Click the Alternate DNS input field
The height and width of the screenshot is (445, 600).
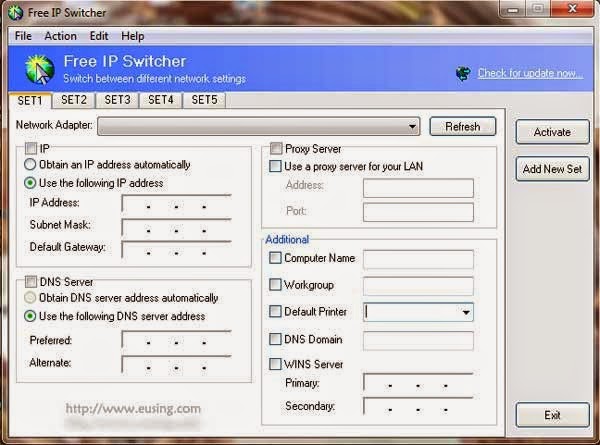[176, 365]
